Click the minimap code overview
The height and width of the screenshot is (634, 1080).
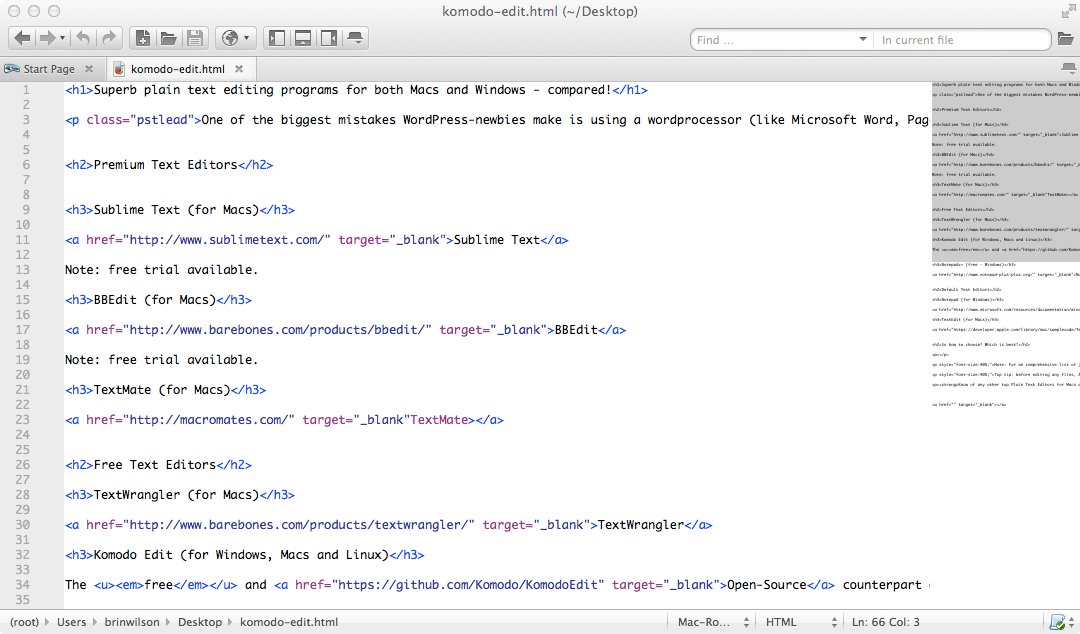click(x=1006, y=245)
